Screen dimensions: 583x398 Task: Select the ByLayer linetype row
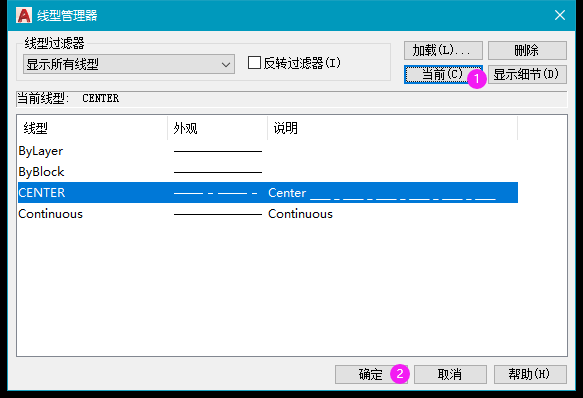click(268, 151)
